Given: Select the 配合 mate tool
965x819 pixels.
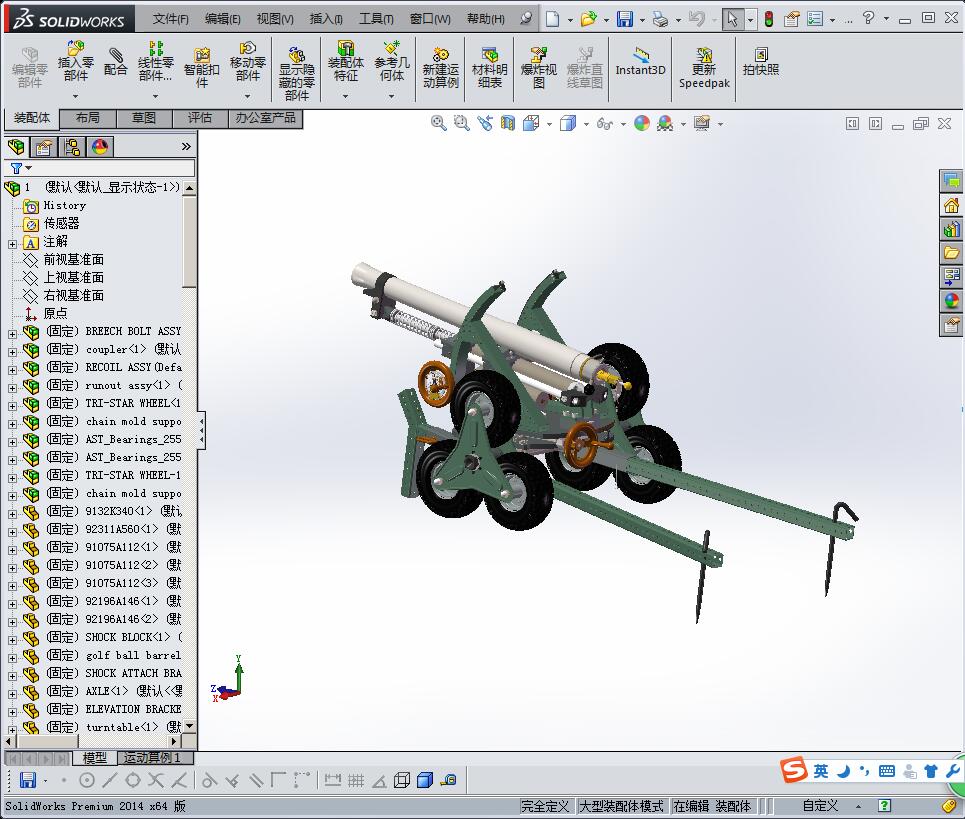Looking at the screenshot, I should click(x=115, y=61).
